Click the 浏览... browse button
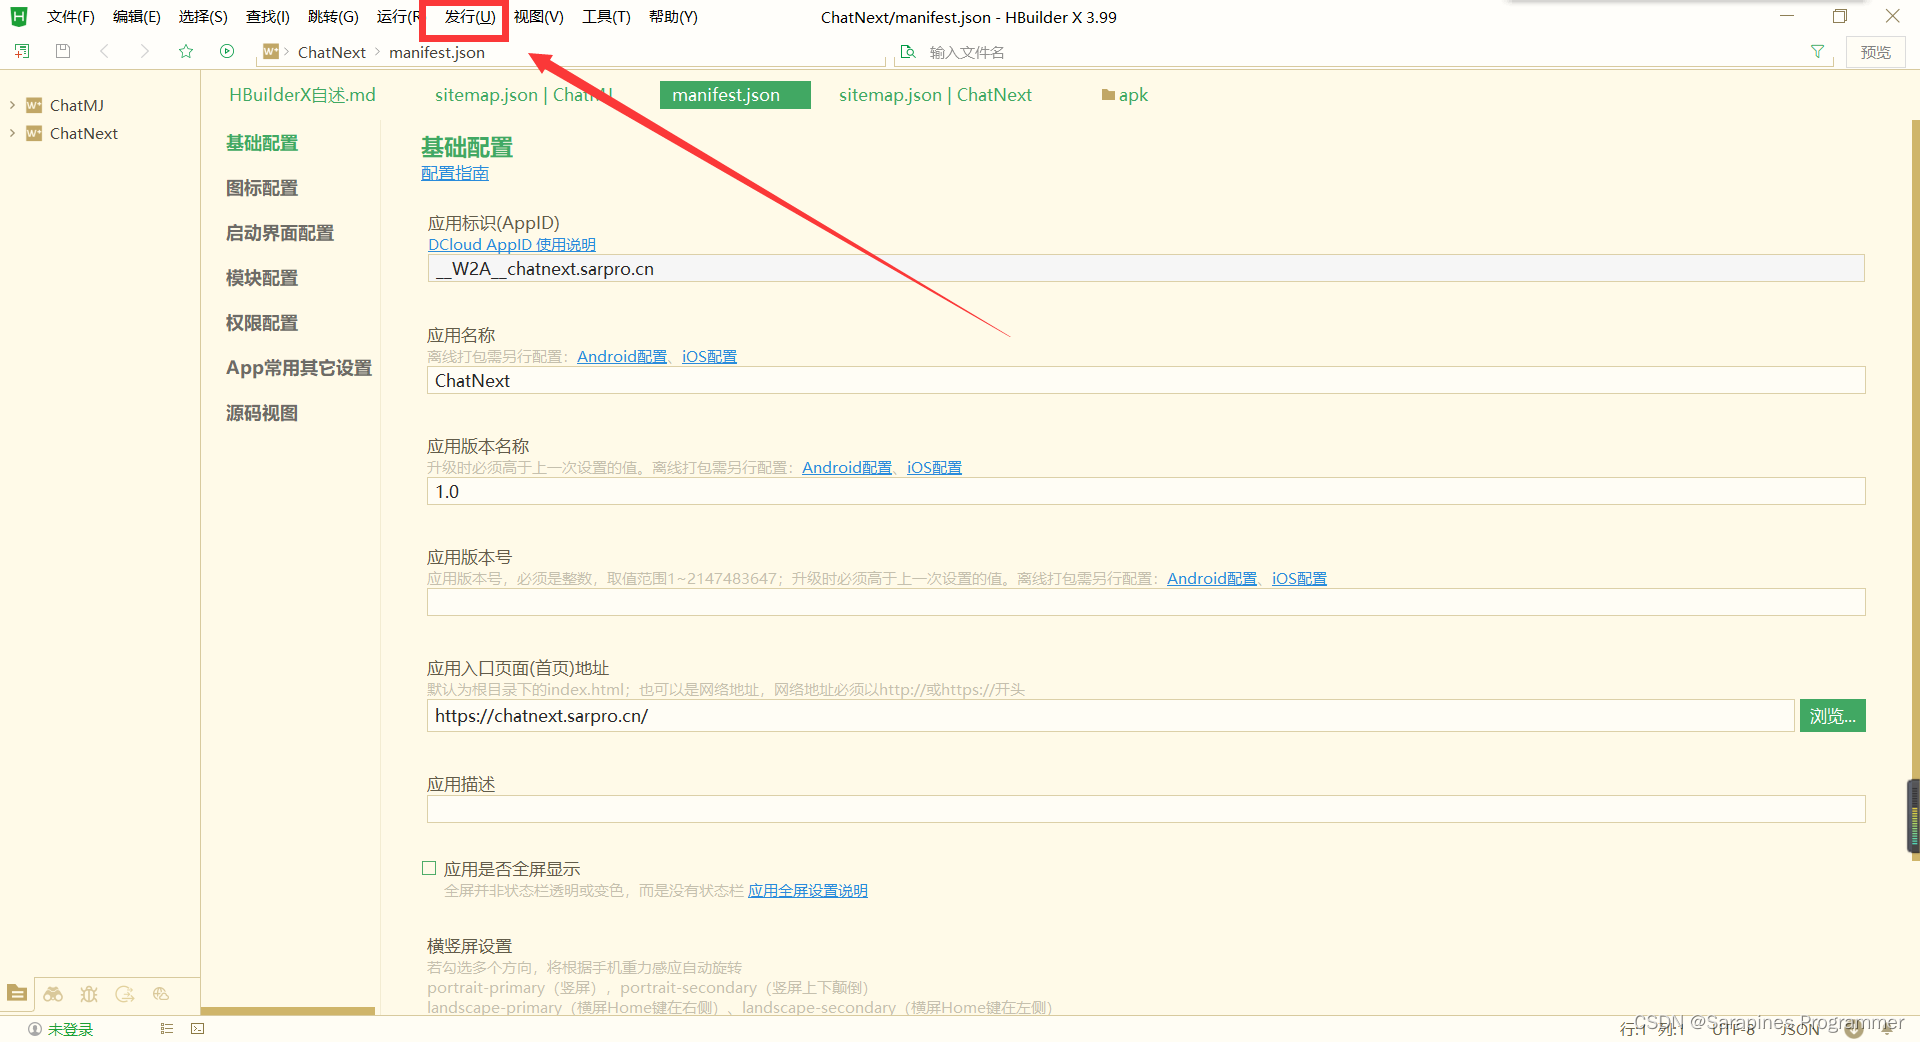This screenshot has width=1920, height=1042. [1832, 716]
